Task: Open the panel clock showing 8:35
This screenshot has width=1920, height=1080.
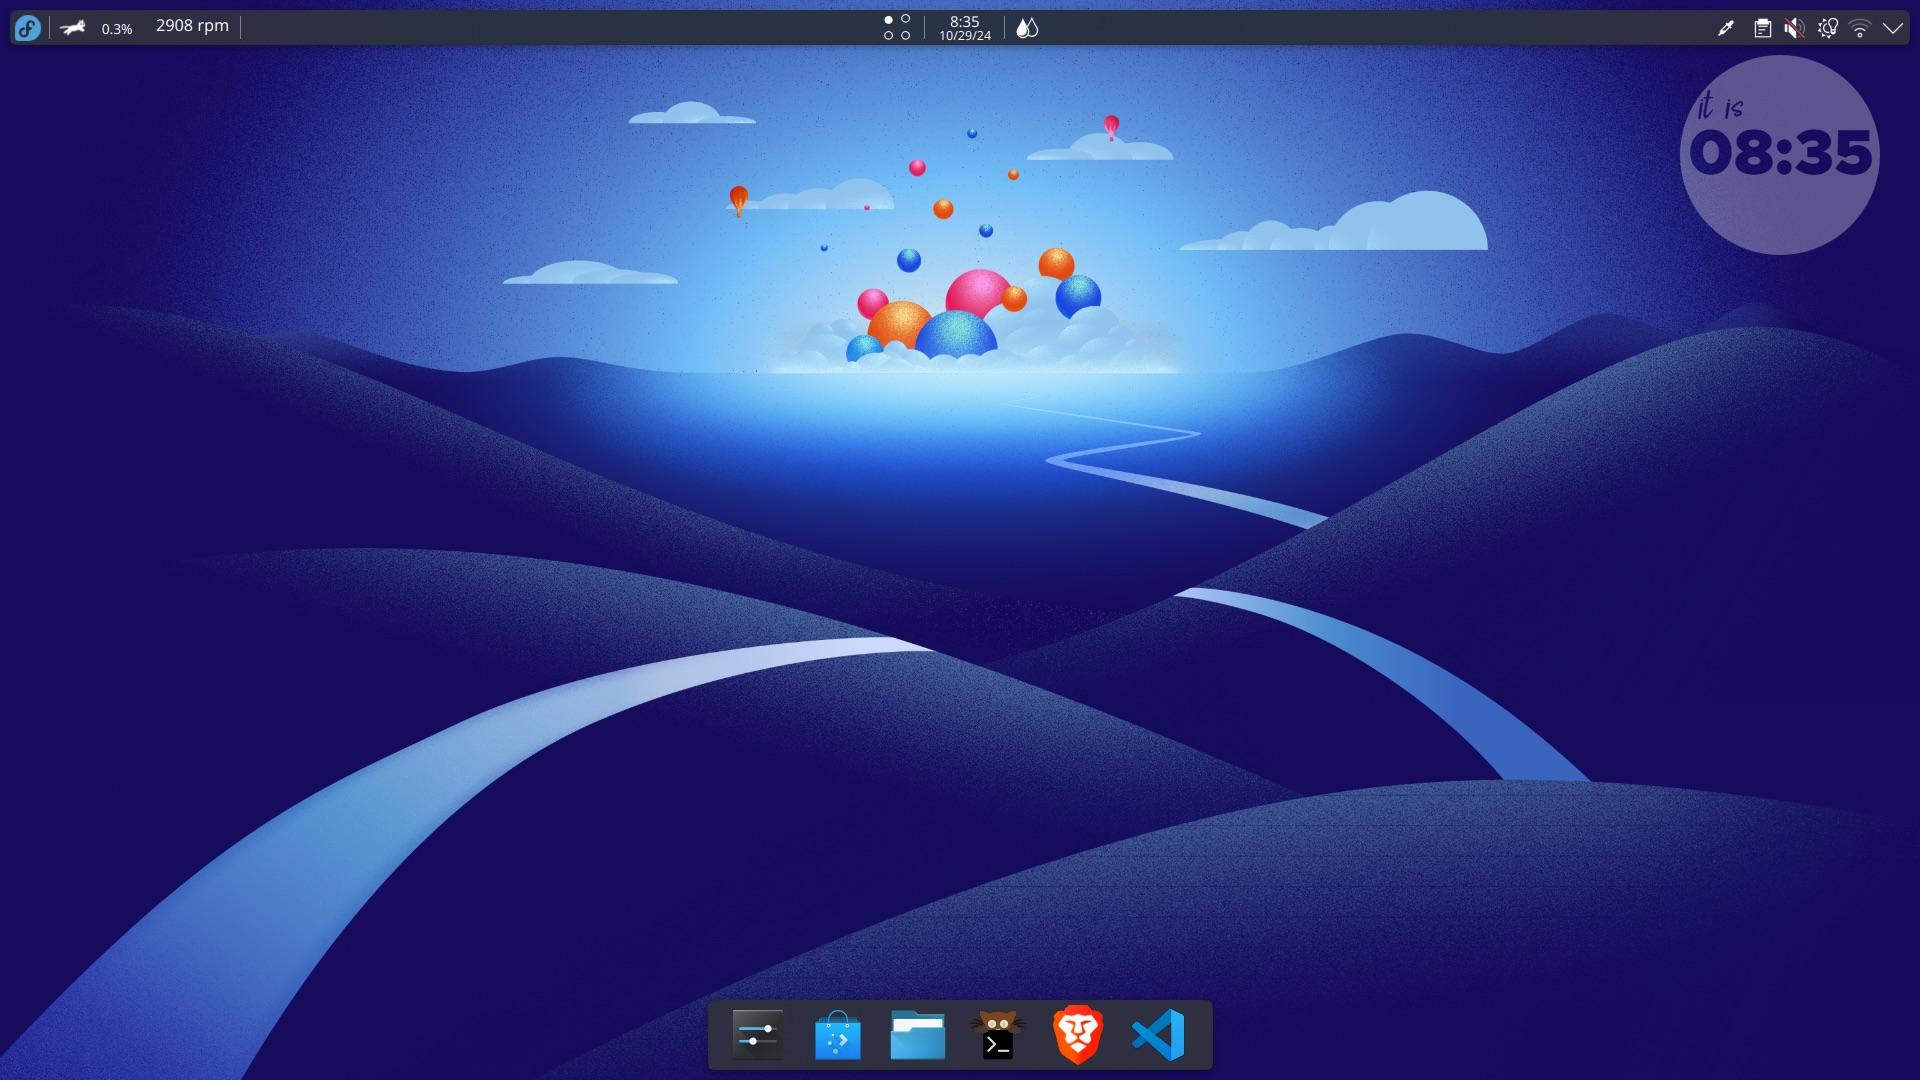Action: click(x=965, y=28)
